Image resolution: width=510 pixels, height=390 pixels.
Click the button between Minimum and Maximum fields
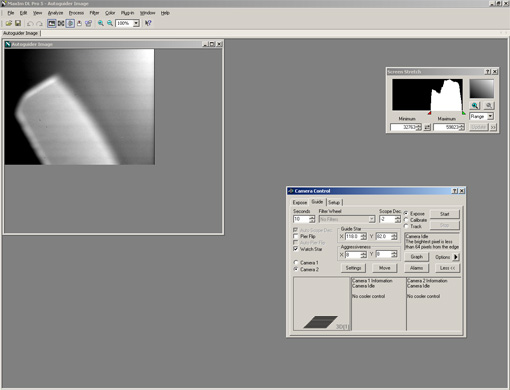tap(427, 127)
